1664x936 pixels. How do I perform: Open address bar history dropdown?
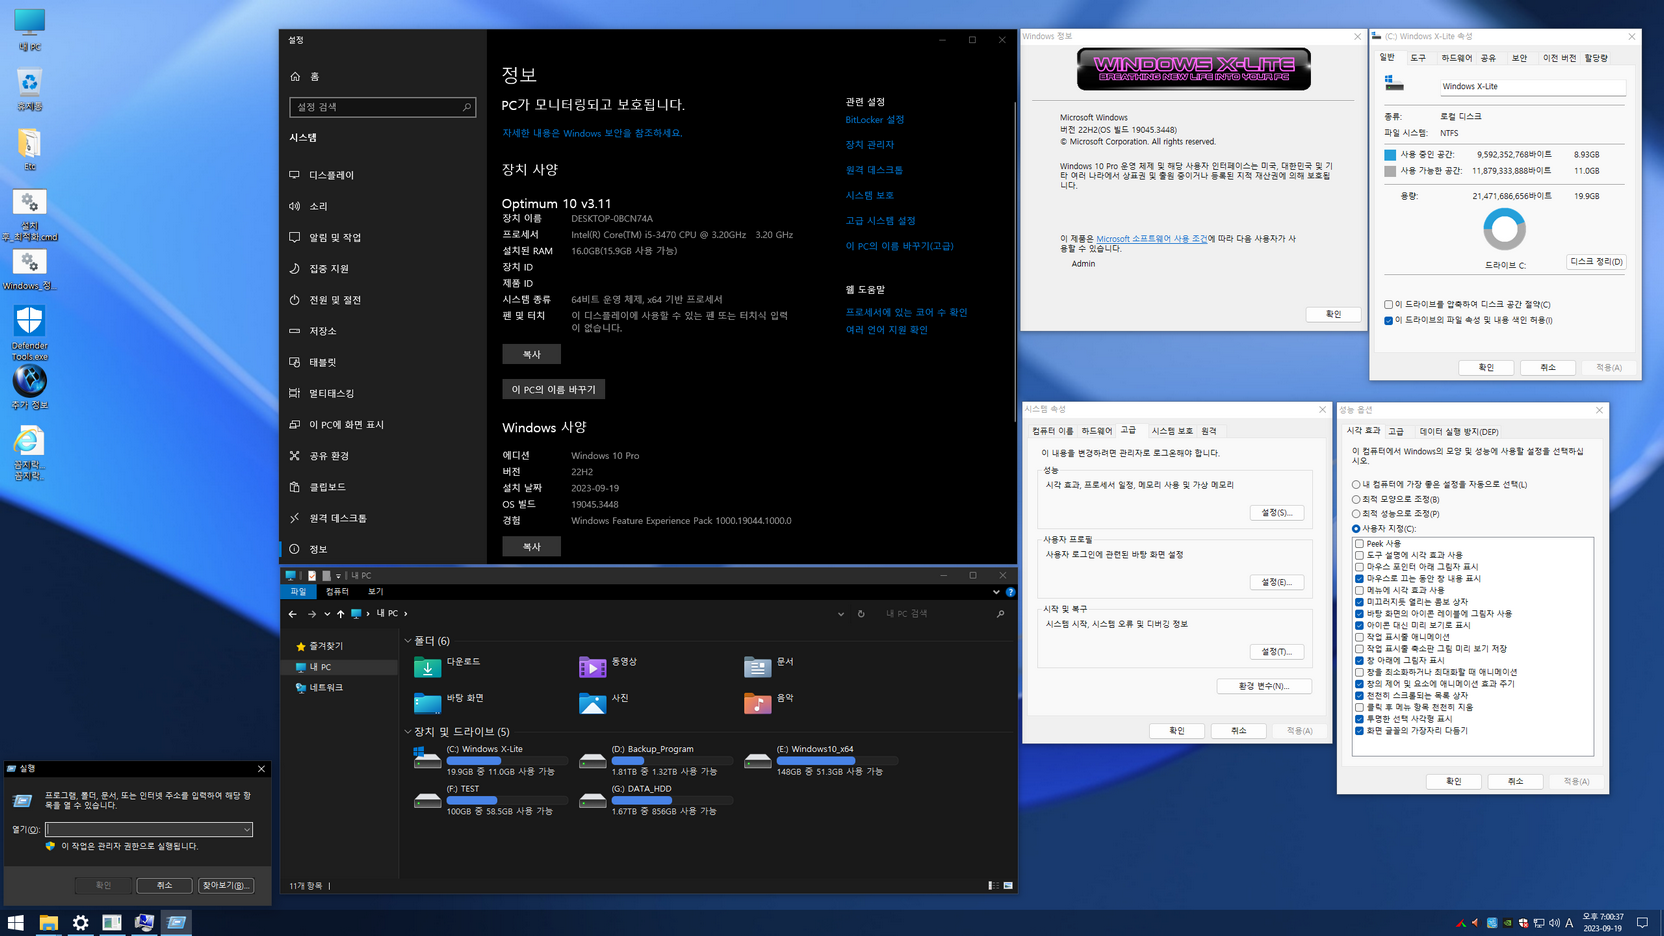(841, 614)
